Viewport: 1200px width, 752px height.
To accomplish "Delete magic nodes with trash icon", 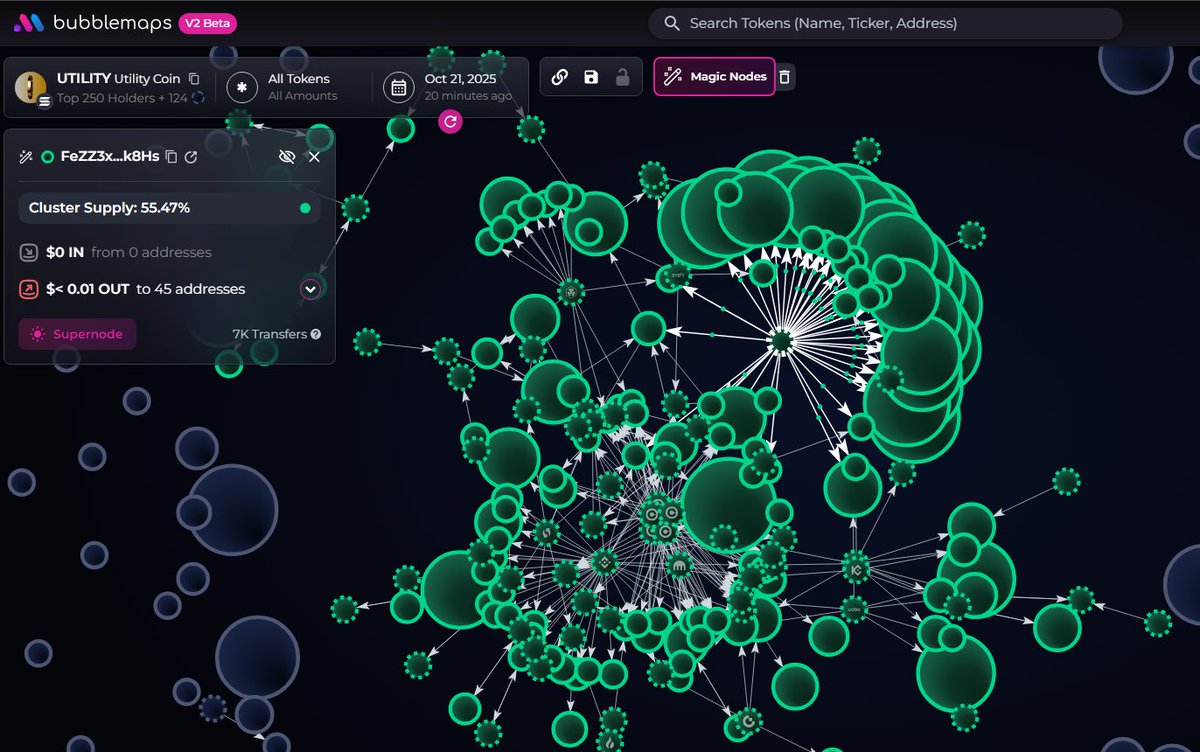I will point(786,77).
